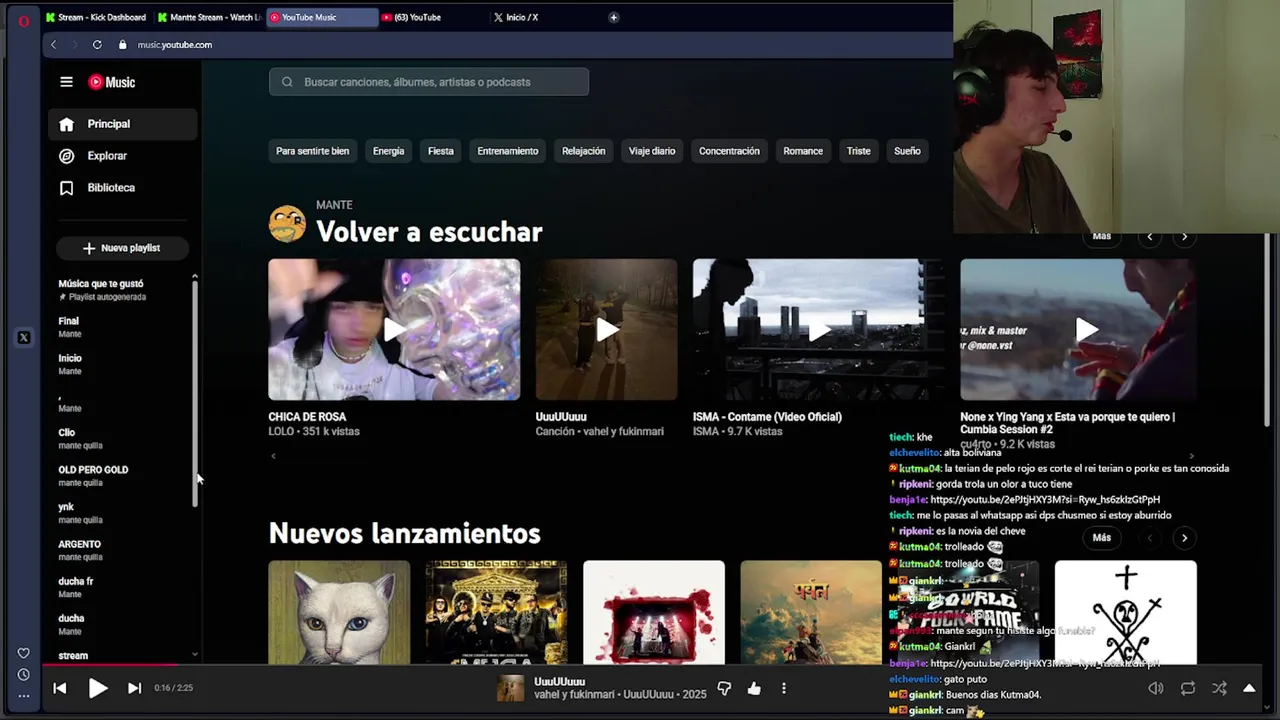Screen dimensions: 1280x720
Task: Select the Sueño chip
Action: point(907,151)
